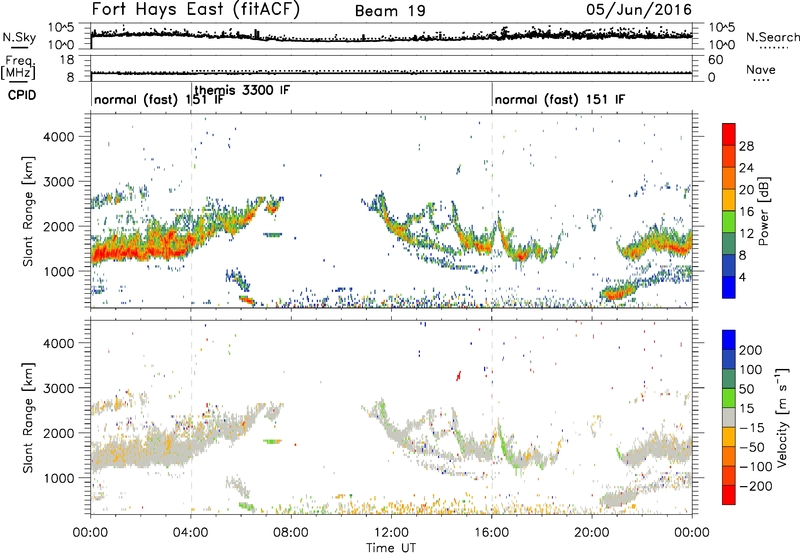Click the 'N.Search' legend label
800x554 pixels.
coord(772,37)
